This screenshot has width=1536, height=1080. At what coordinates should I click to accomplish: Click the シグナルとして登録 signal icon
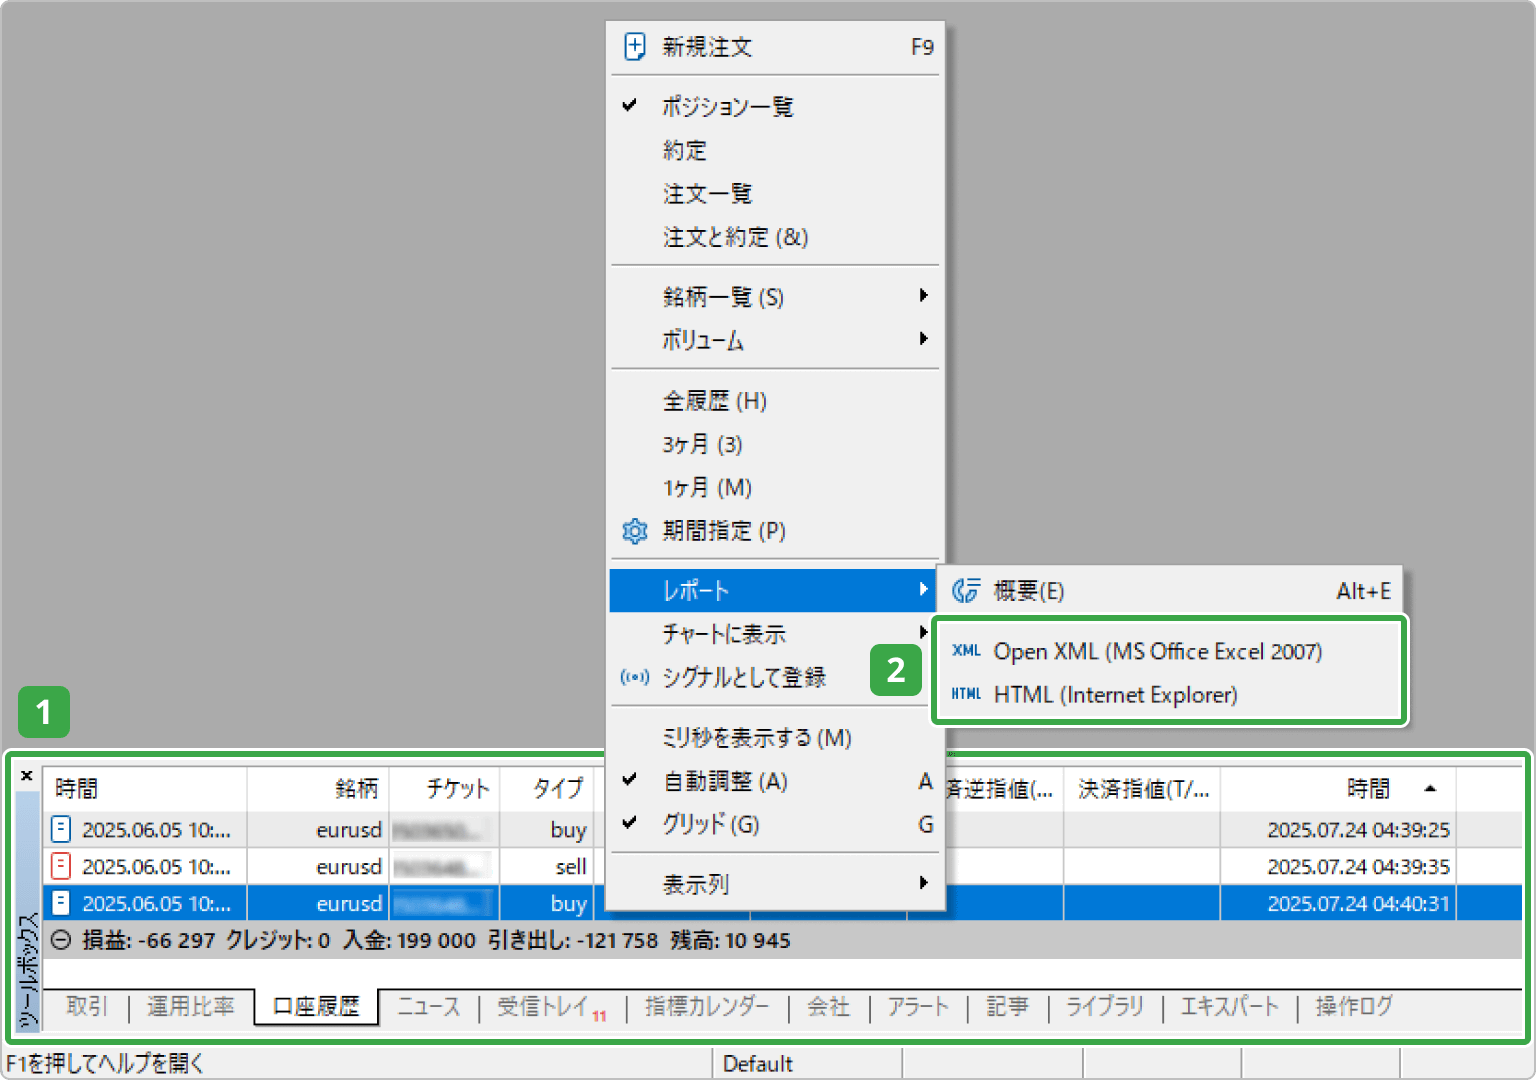[x=634, y=678]
